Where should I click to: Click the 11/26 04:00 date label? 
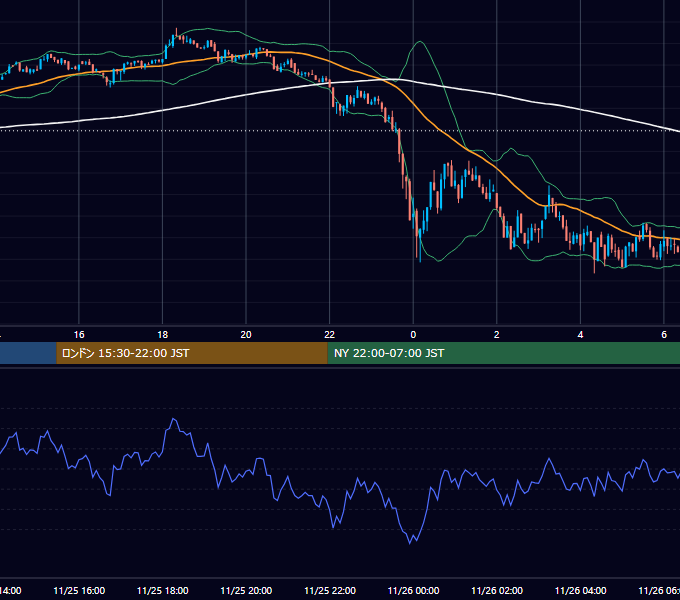coord(581,590)
